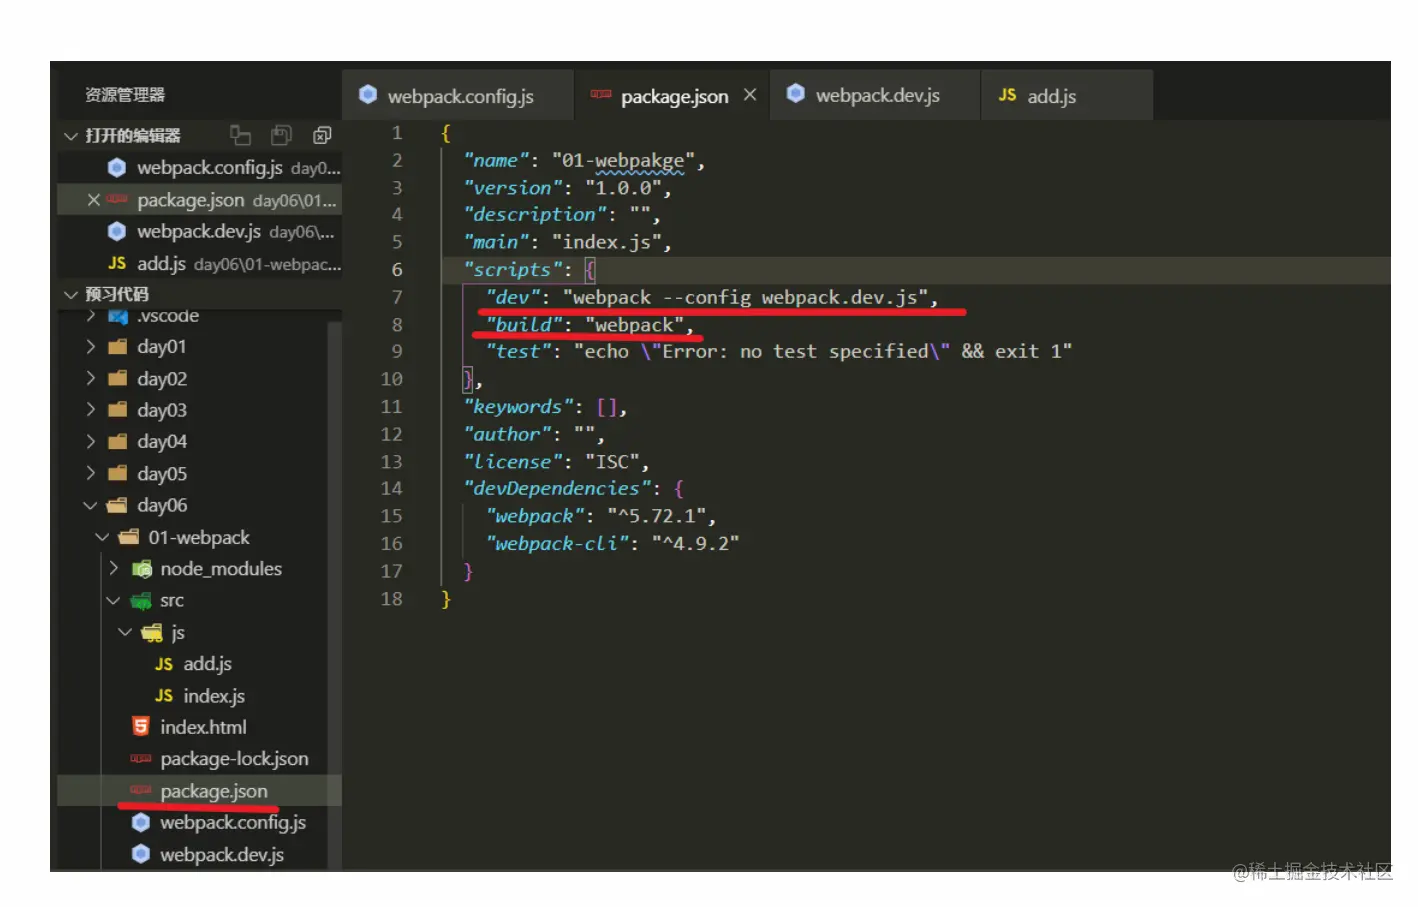Click line number 1 in the gutter
1418x907 pixels.
tap(397, 133)
